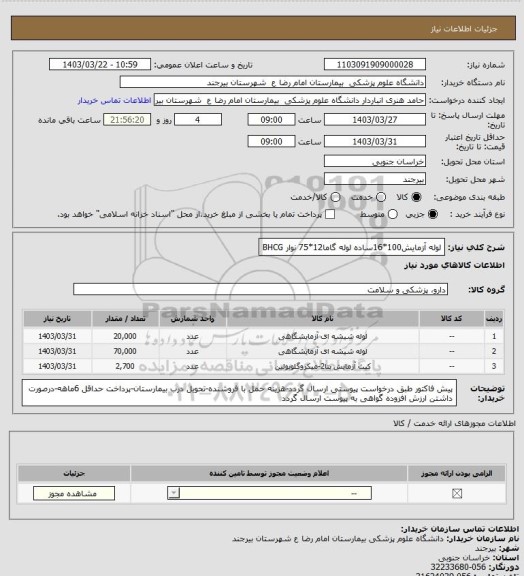Click the response deadline time 09:00 field
Image resolution: width=524 pixels, height=576 pixels.
tap(272, 120)
